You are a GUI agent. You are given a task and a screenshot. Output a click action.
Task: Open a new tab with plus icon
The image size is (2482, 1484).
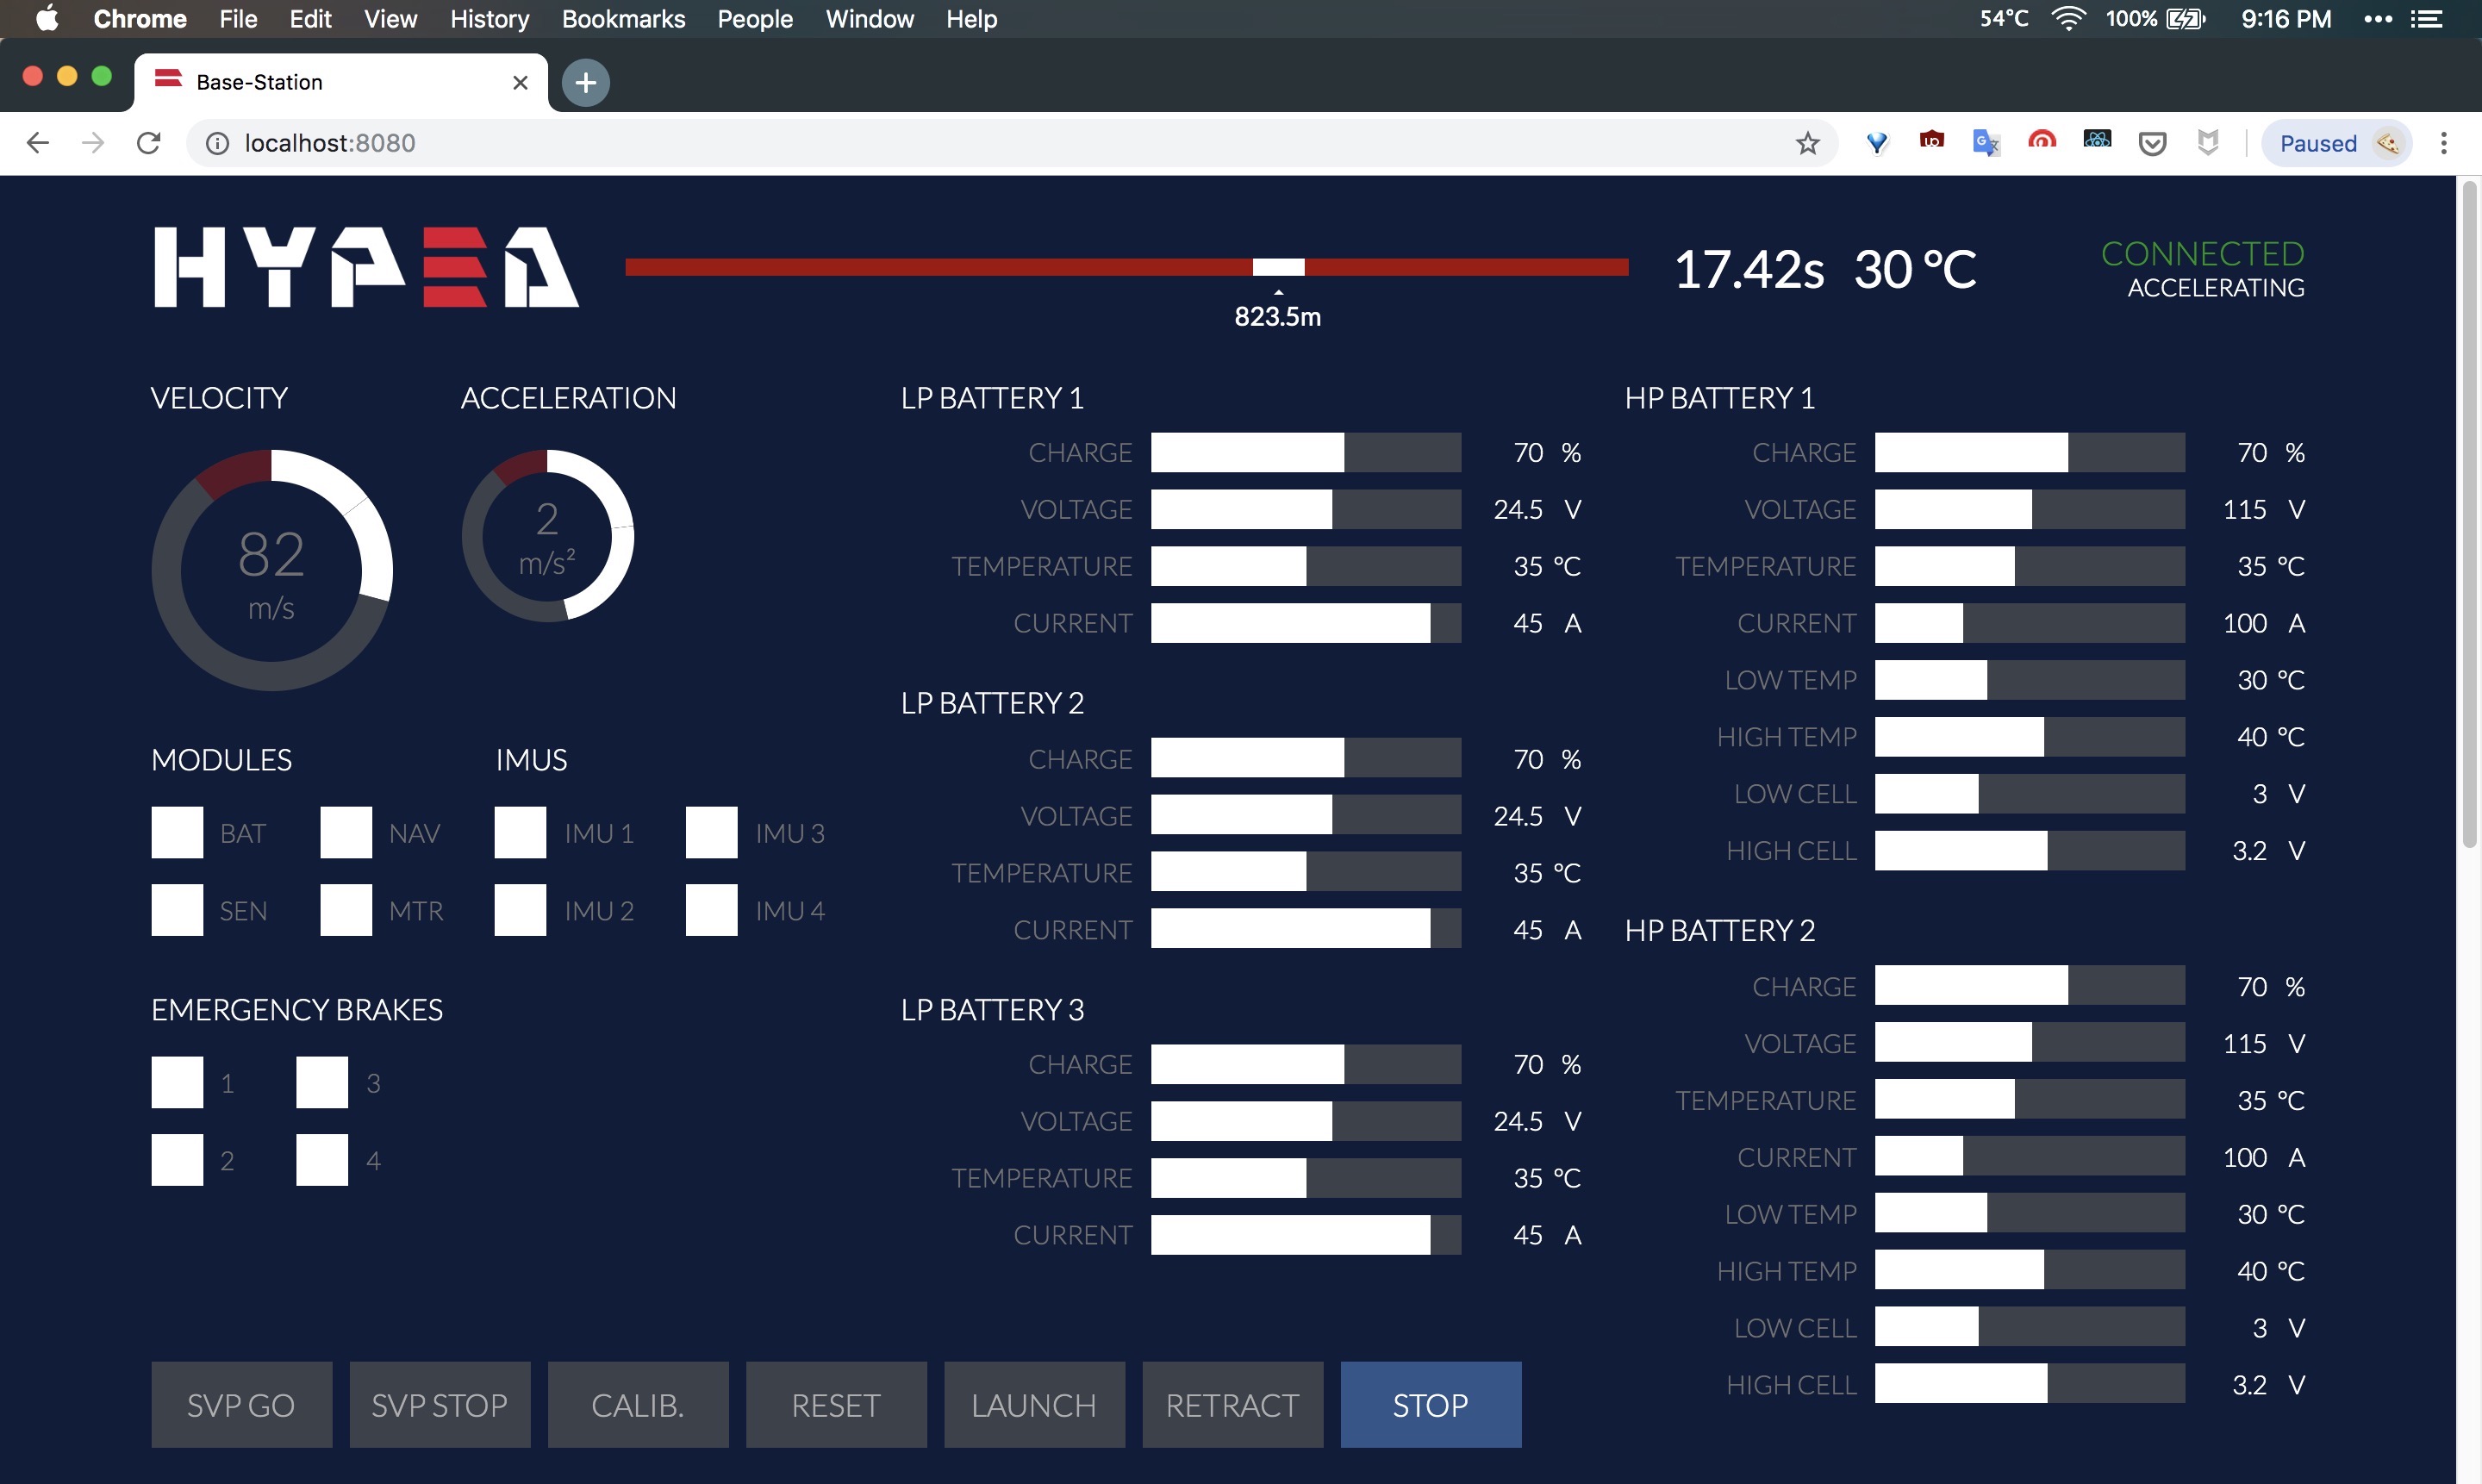(x=586, y=83)
